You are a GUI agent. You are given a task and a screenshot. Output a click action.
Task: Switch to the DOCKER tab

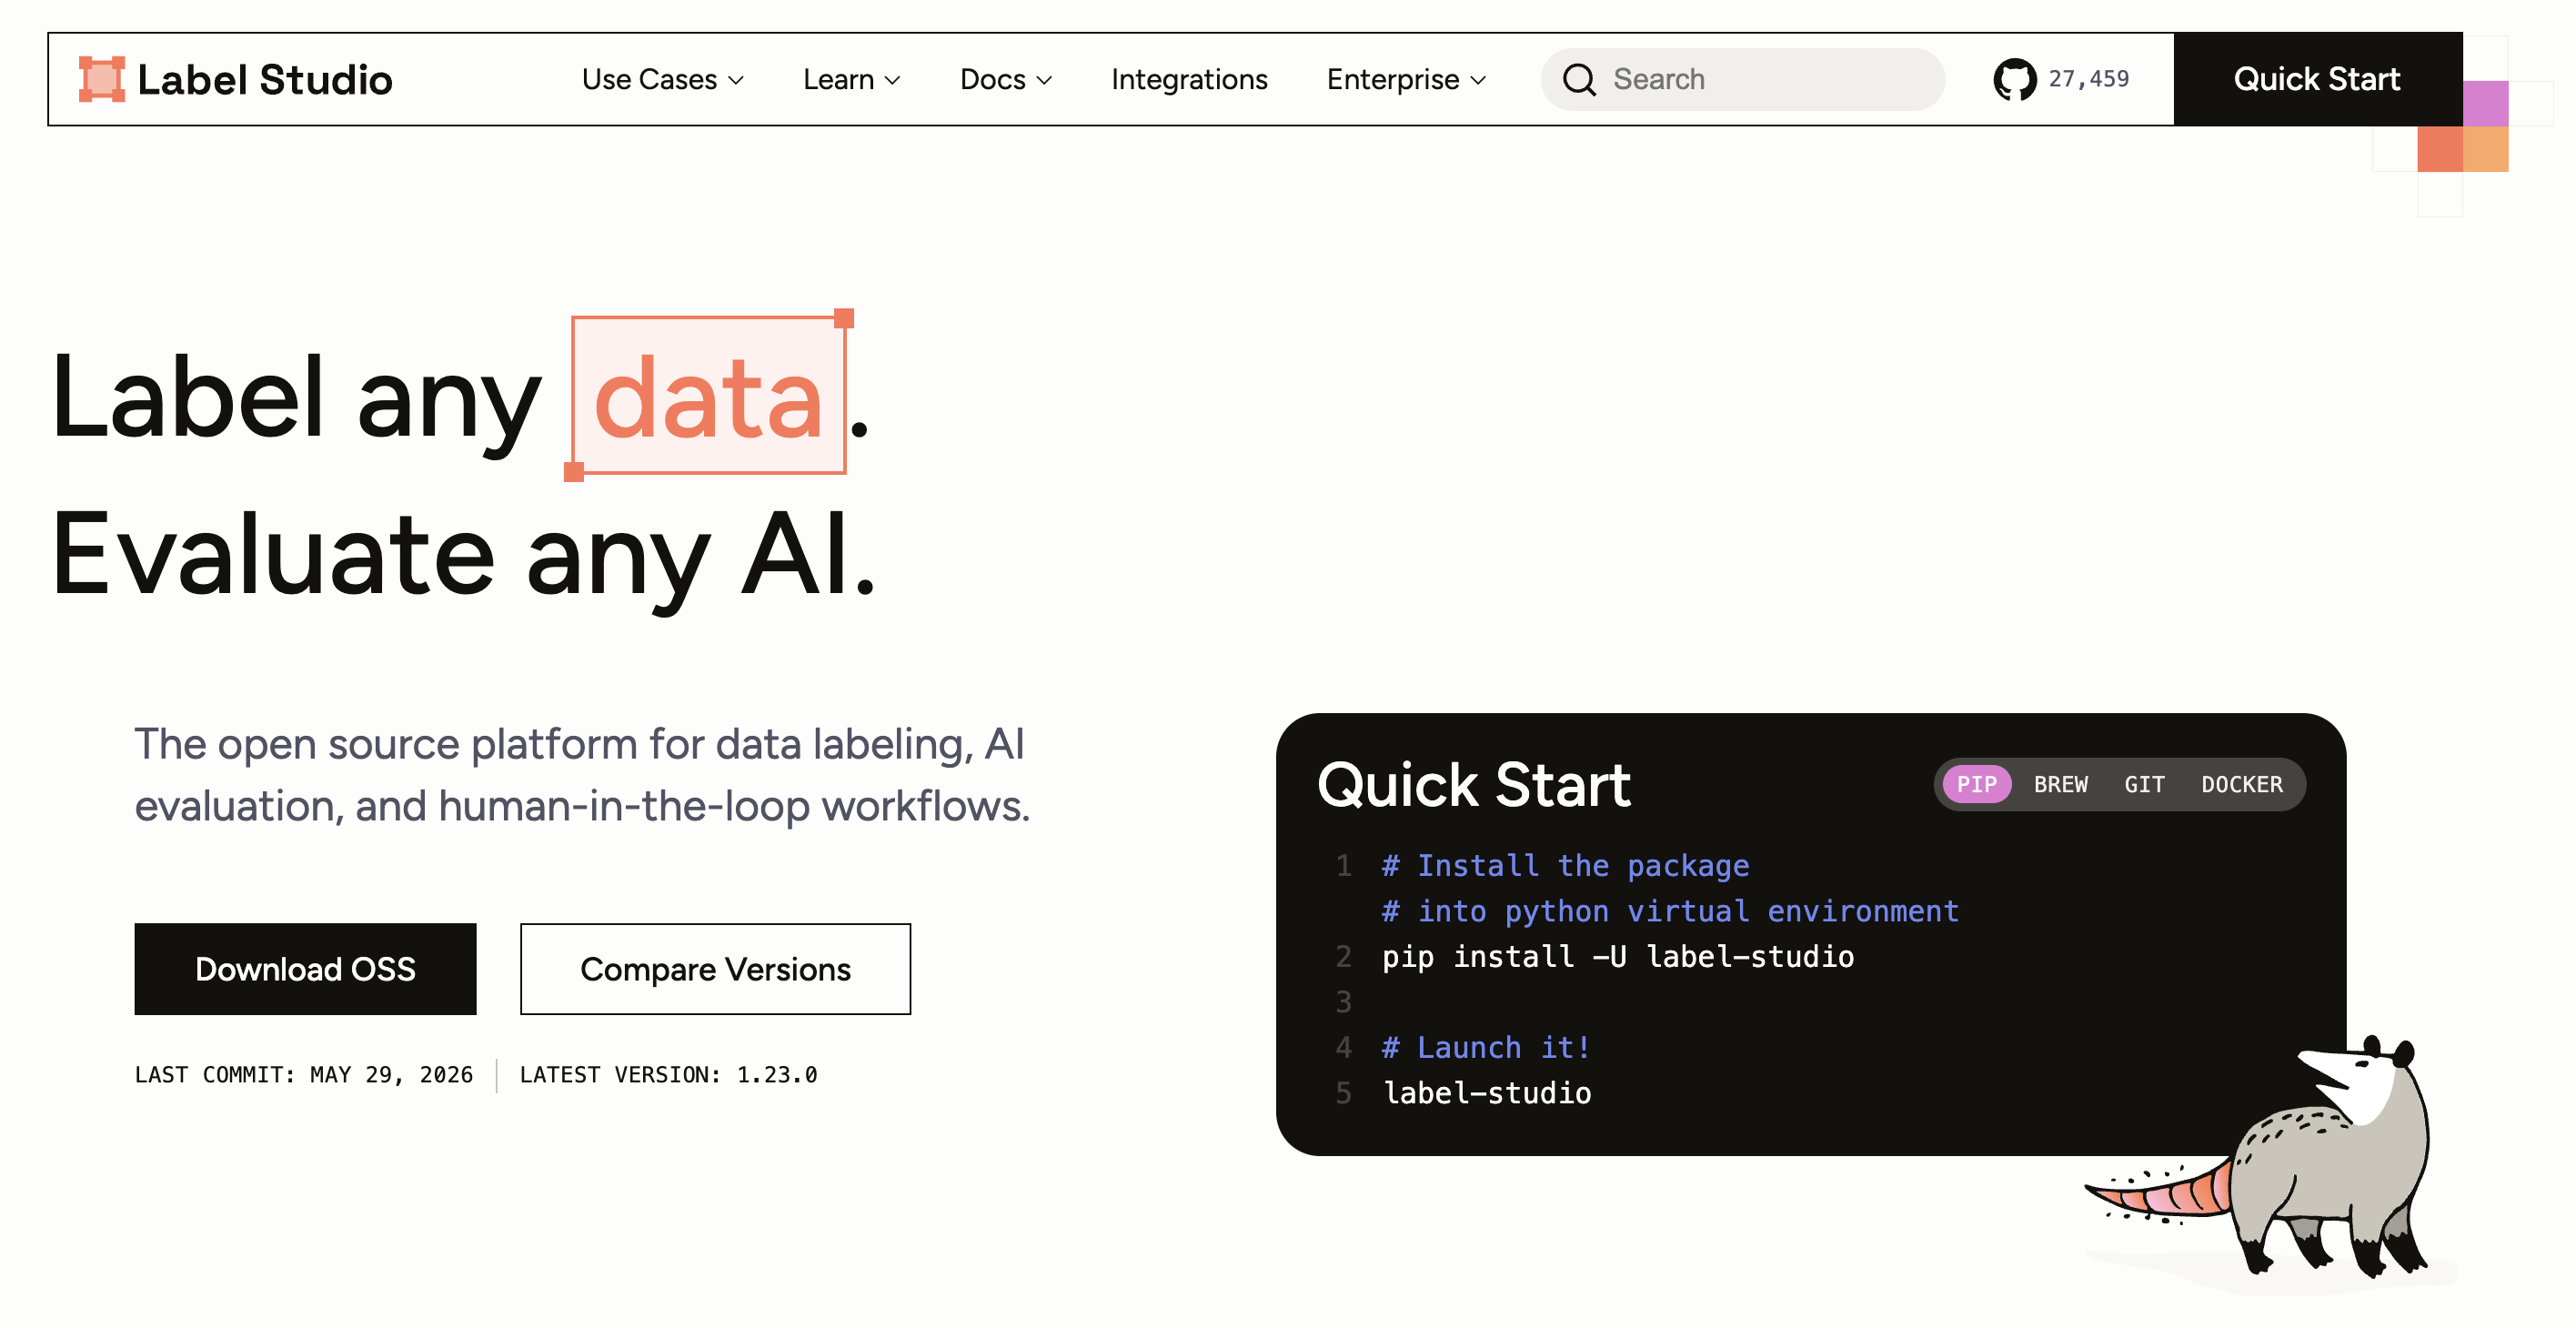(x=2241, y=784)
